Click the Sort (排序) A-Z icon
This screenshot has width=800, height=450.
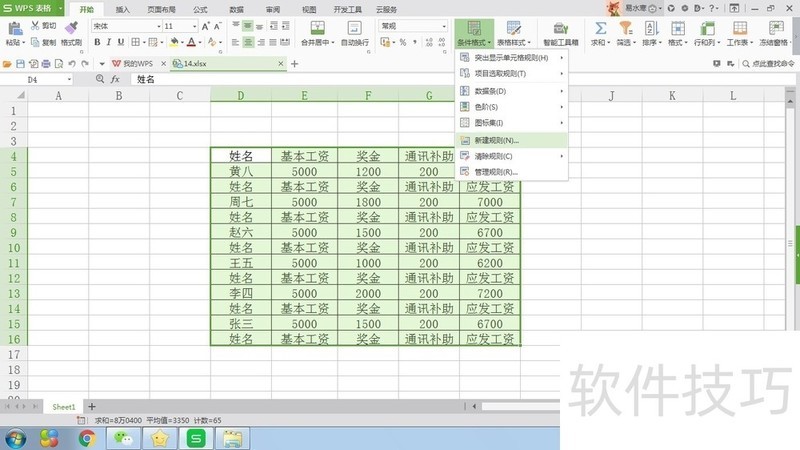[652, 28]
